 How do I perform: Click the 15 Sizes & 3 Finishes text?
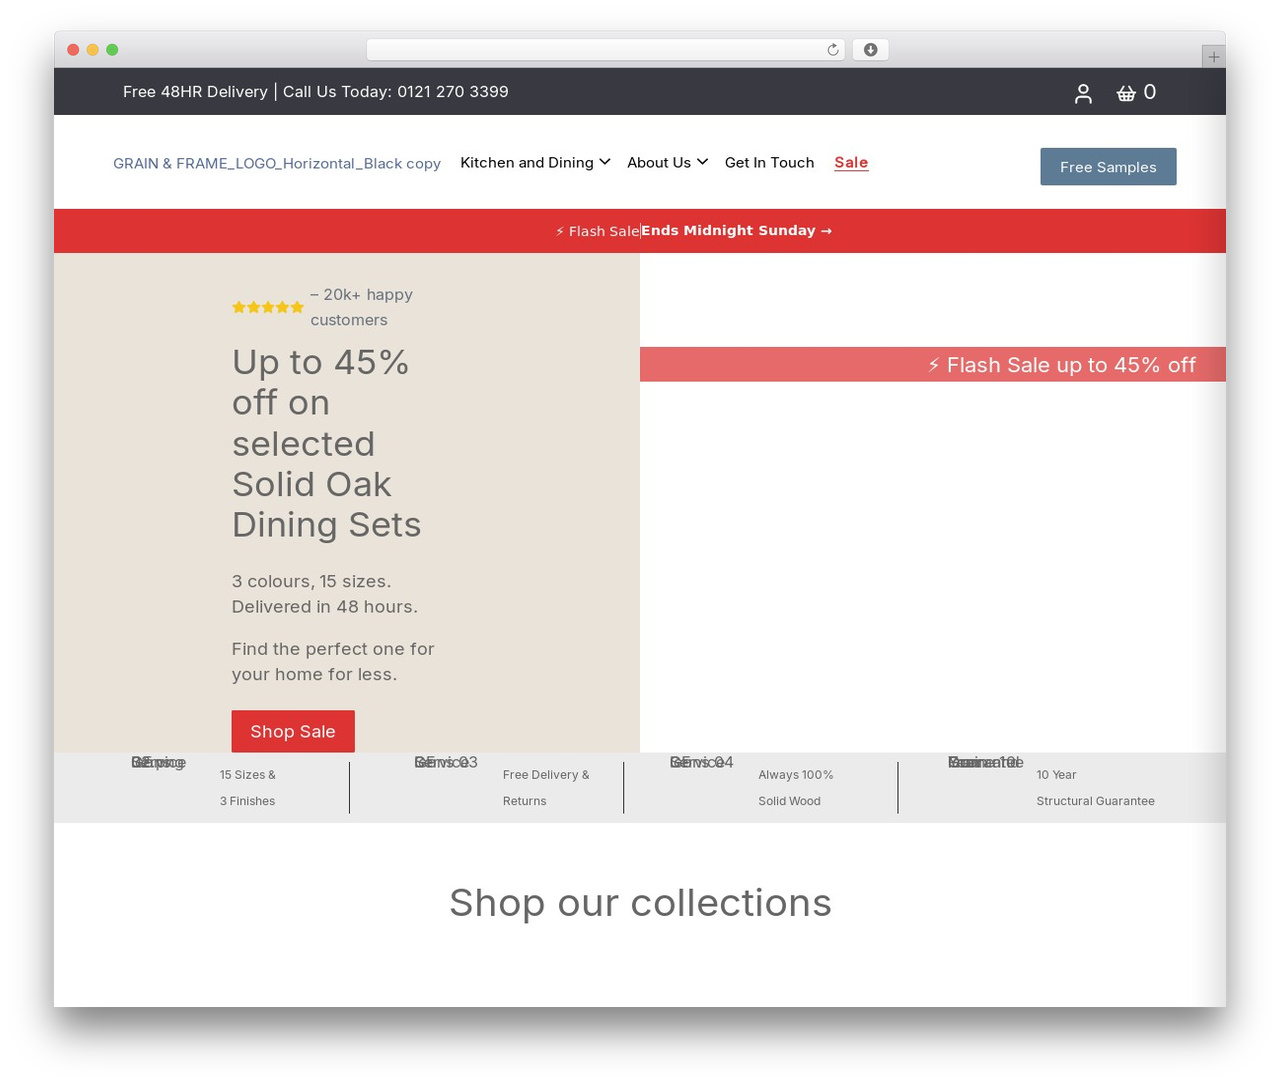pos(247,788)
